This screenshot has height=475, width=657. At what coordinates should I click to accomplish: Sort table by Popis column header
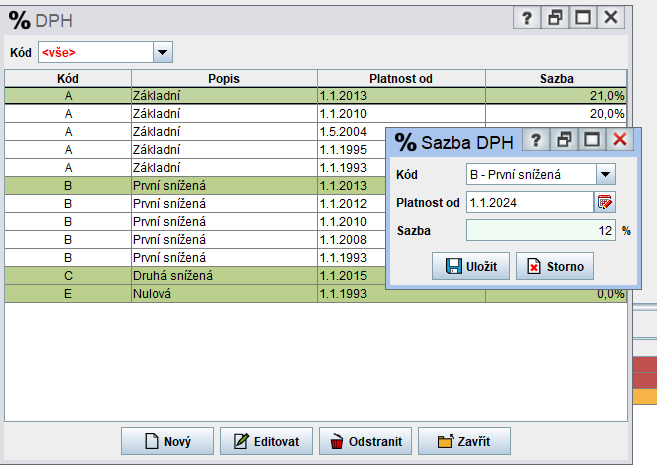(224, 78)
